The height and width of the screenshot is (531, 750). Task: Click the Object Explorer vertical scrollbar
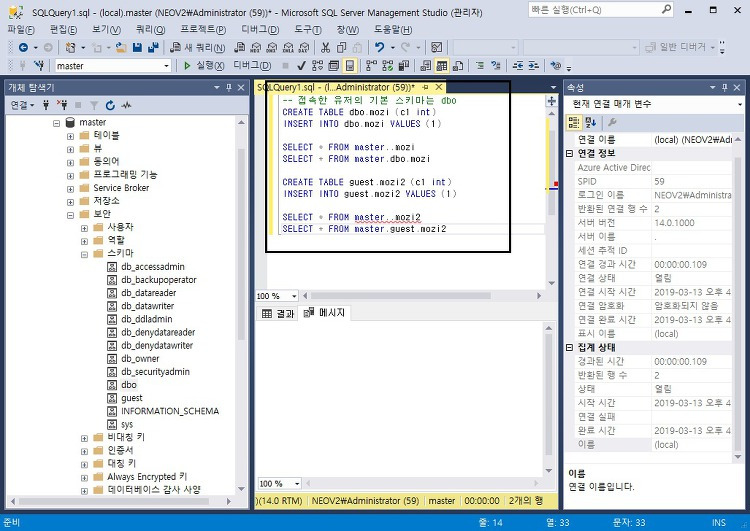pos(241,245)
